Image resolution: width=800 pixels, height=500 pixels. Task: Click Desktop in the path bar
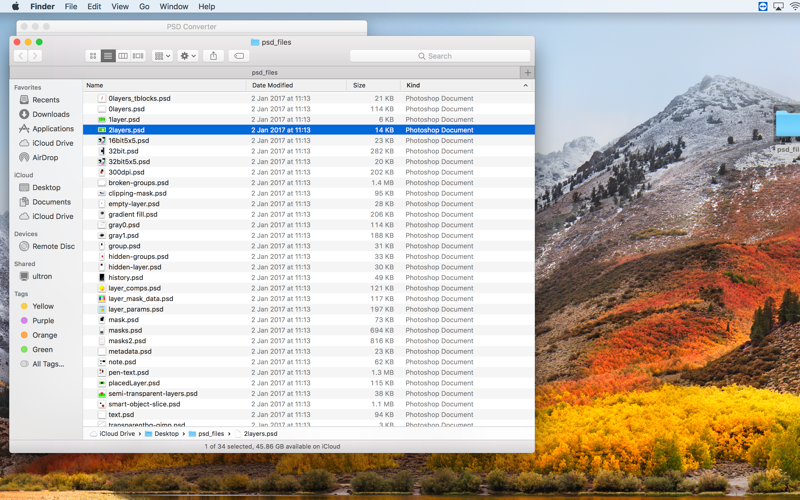[x=162, y=434]
